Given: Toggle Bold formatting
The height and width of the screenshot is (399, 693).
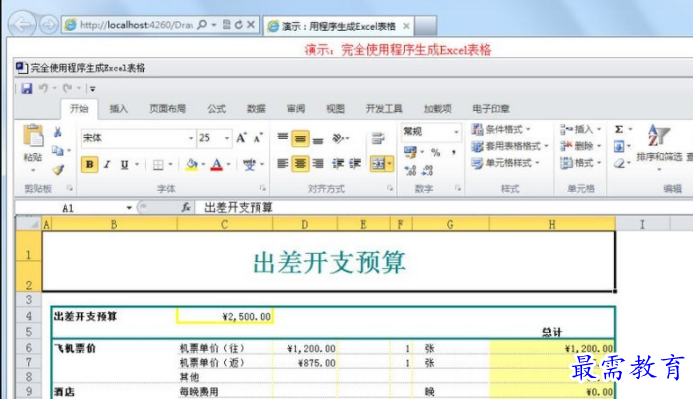Looking at the screenshot, I should (x=89, y=164).
